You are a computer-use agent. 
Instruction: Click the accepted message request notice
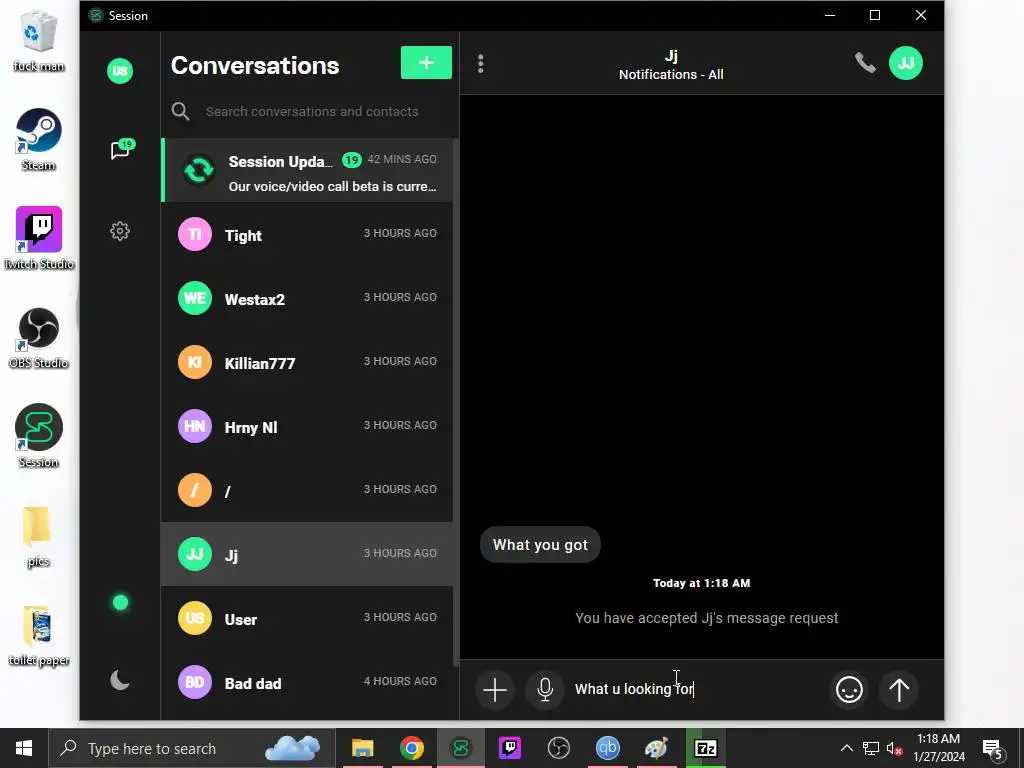pos(707,618)
